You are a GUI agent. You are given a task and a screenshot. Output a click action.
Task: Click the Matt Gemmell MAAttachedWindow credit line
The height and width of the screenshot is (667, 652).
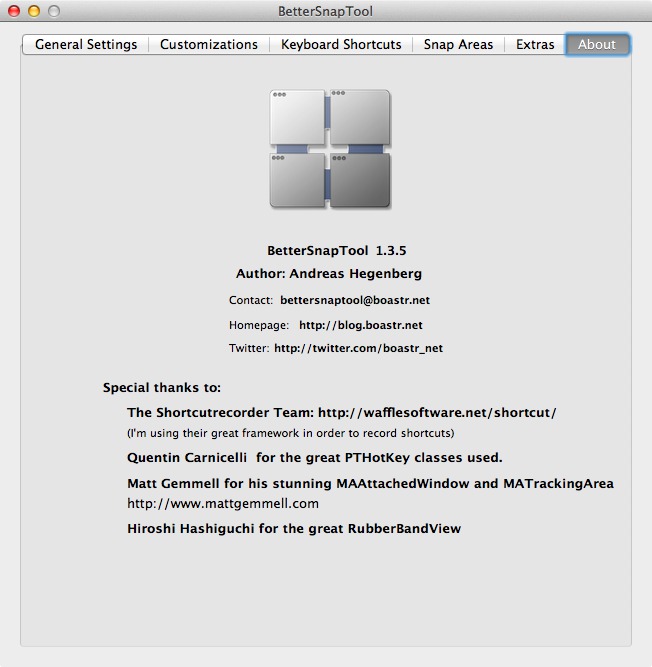point(370,484)
